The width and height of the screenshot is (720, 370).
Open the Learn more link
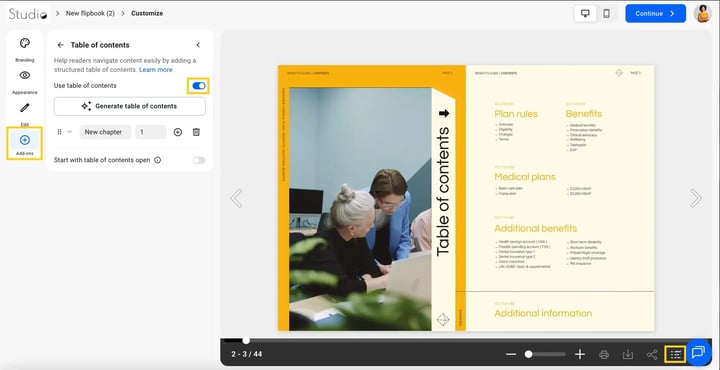tap(156, 70)
